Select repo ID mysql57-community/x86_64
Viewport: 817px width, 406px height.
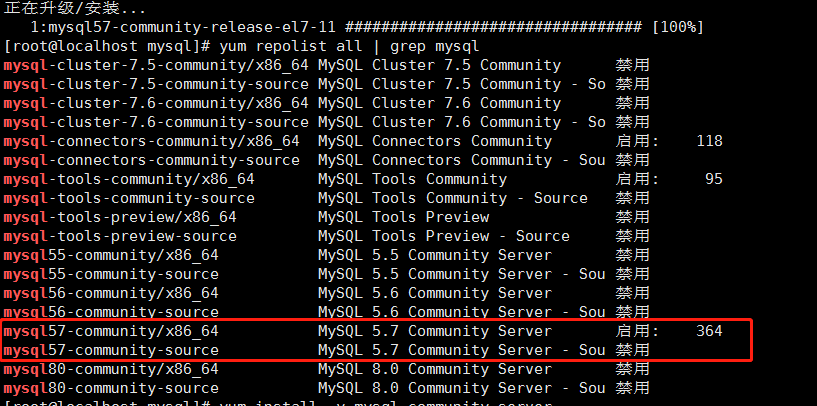[111, 331]
